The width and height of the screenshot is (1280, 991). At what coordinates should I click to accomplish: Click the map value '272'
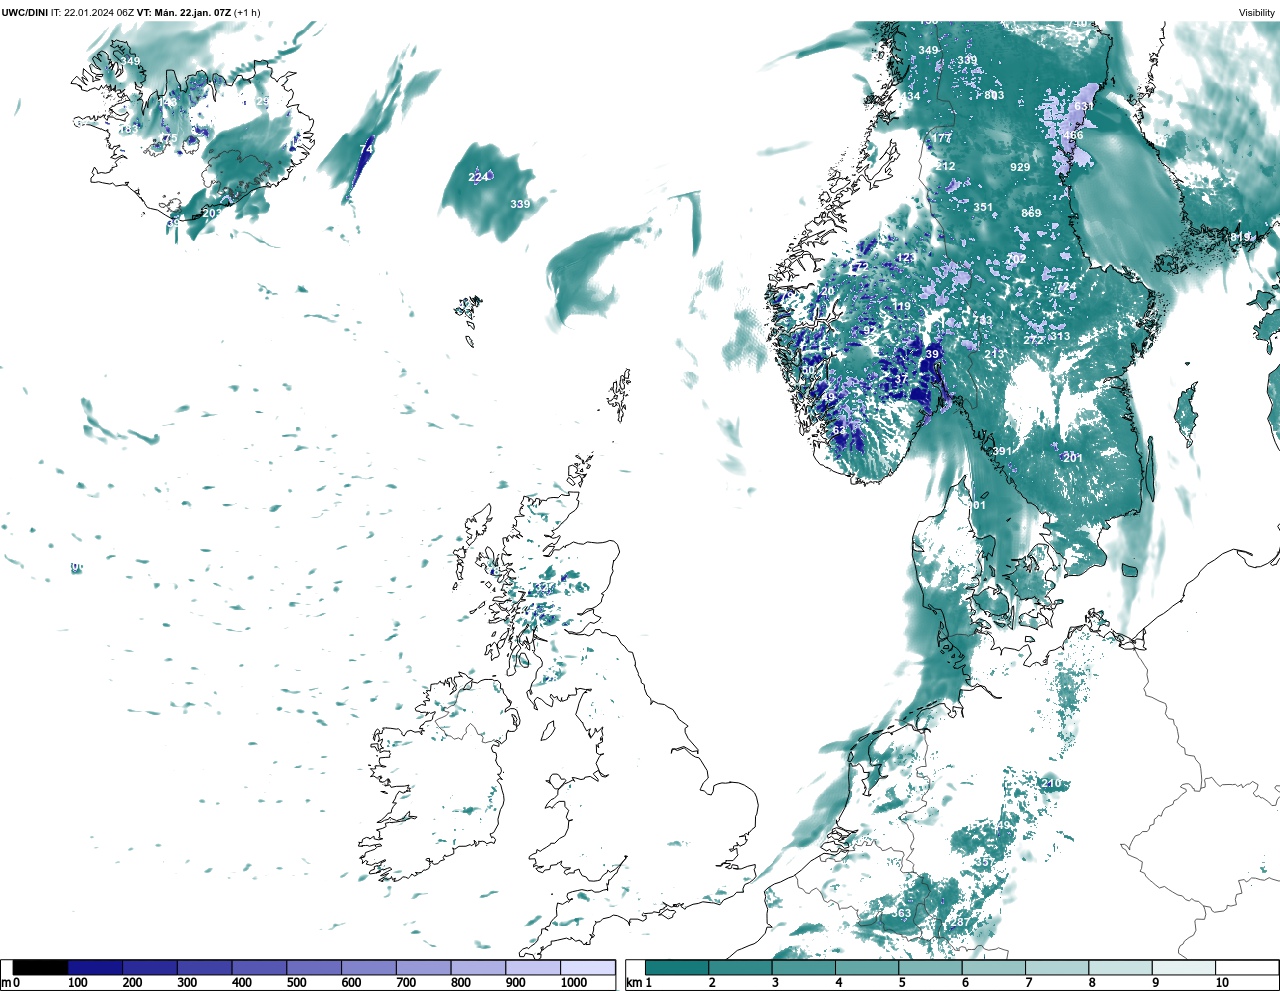(1033, 340)
